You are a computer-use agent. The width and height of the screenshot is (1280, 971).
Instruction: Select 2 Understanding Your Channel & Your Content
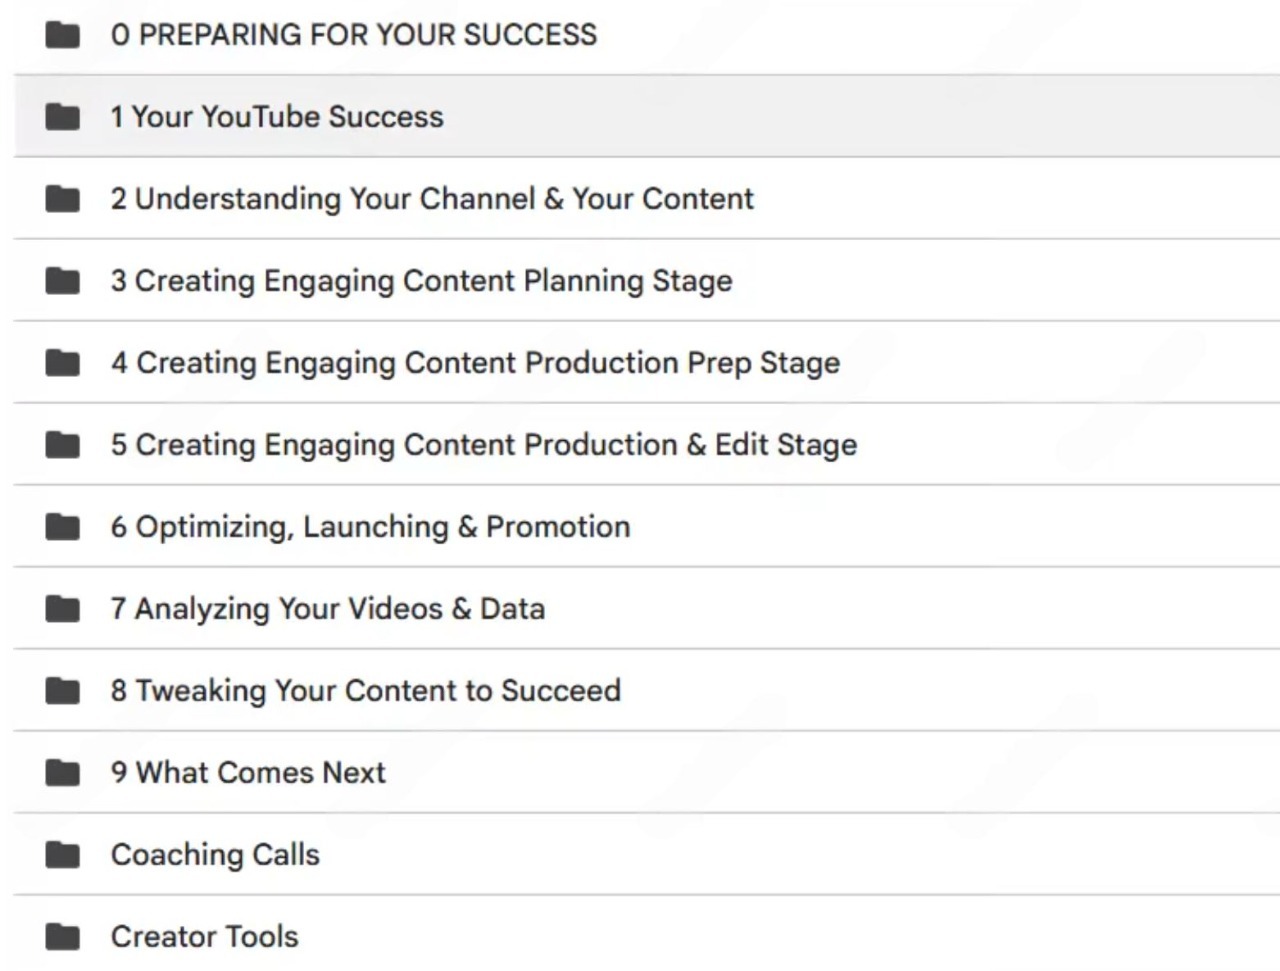[432, 199]
